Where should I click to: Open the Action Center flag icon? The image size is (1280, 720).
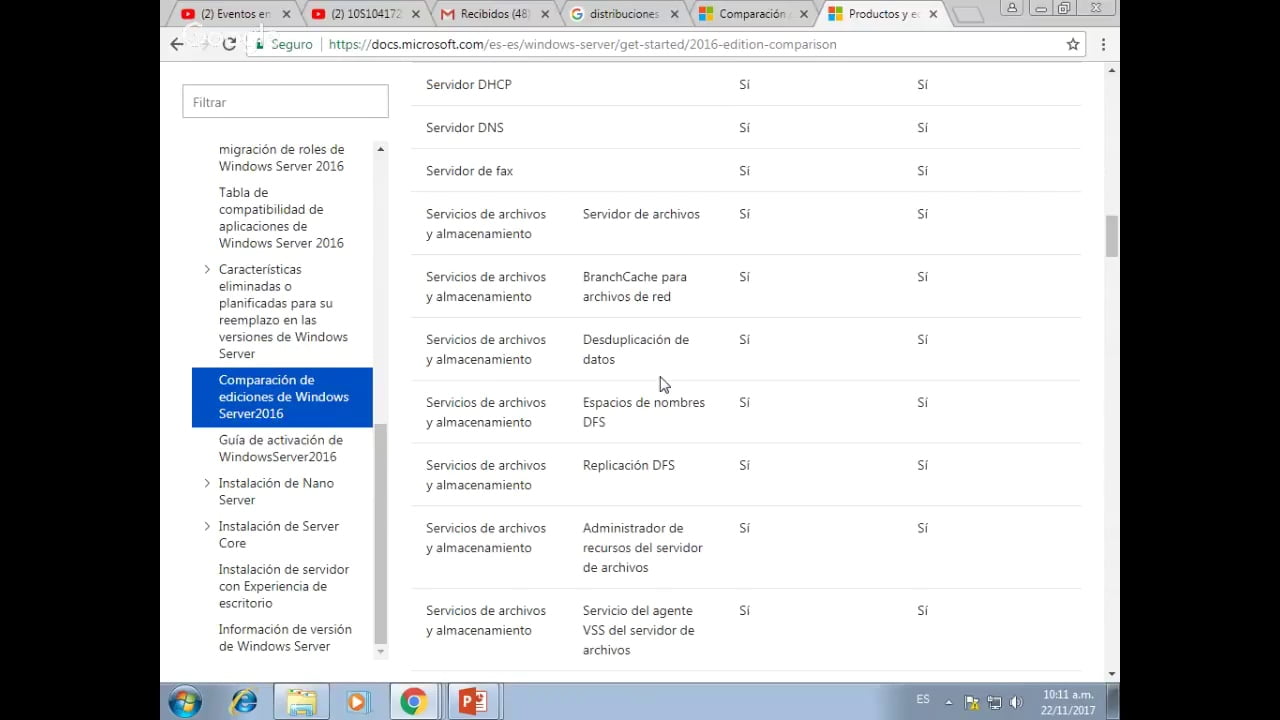point(972,703)
